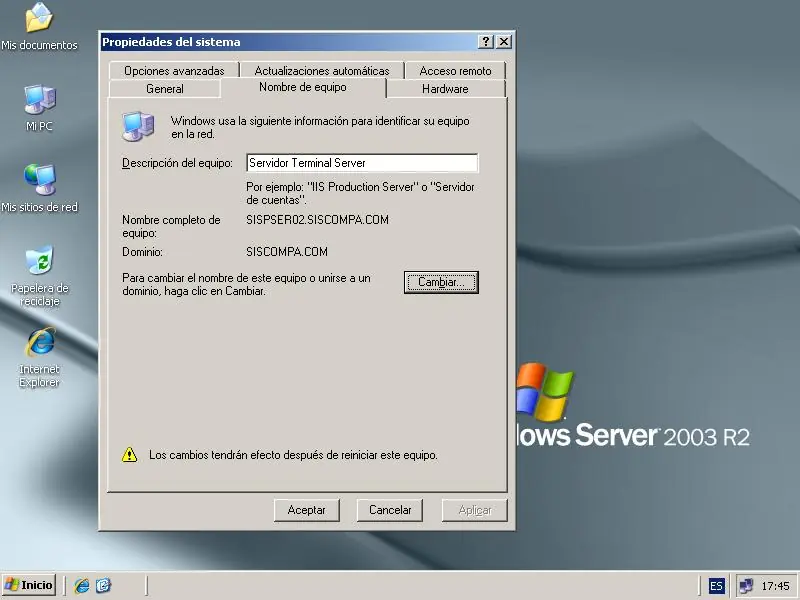Select Papelera de reciclaje icon
Screen dimensions: 800x600
(x=39, y=276)
